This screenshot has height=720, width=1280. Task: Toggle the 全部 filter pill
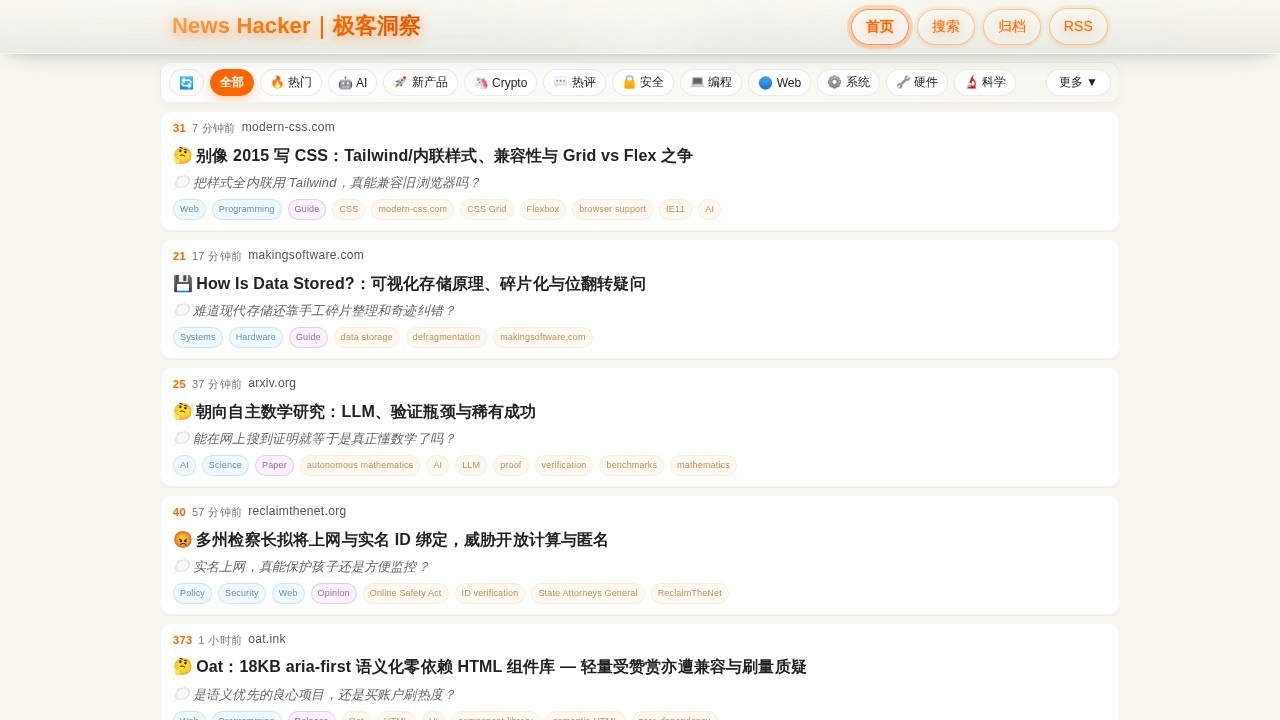click(232, 83)
